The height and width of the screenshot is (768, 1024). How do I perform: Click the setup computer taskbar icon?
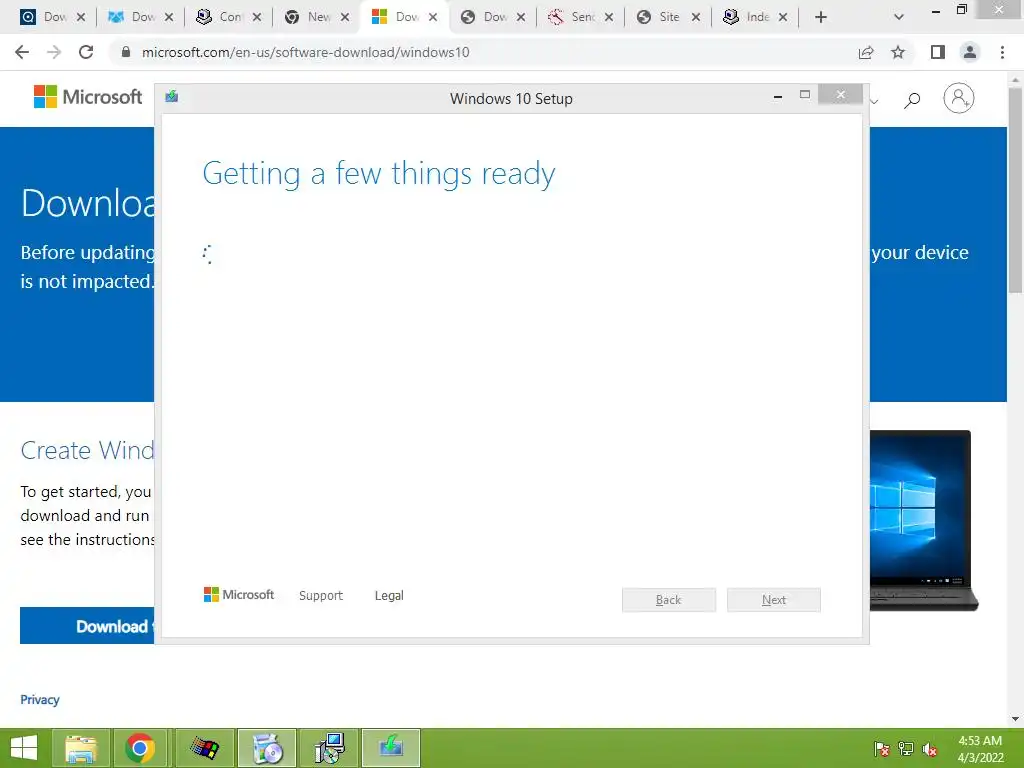329,748
